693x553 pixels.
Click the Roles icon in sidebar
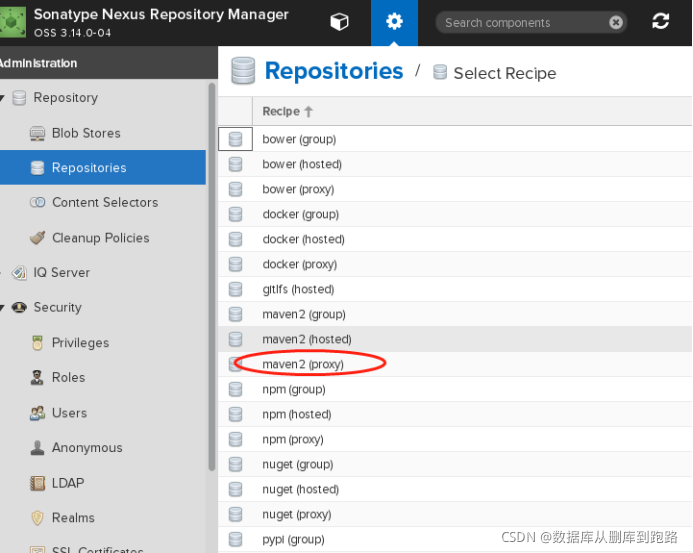point(37,377)
